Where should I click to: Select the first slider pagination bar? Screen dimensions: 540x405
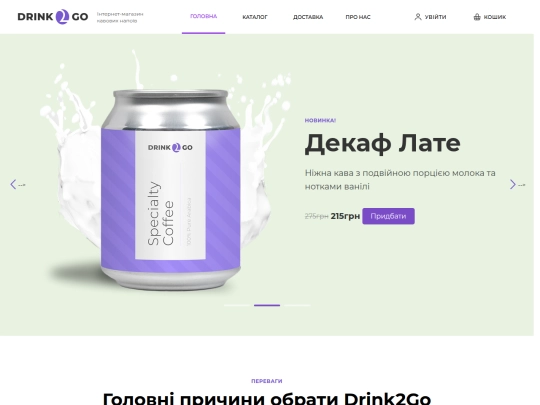click(237, 305)
